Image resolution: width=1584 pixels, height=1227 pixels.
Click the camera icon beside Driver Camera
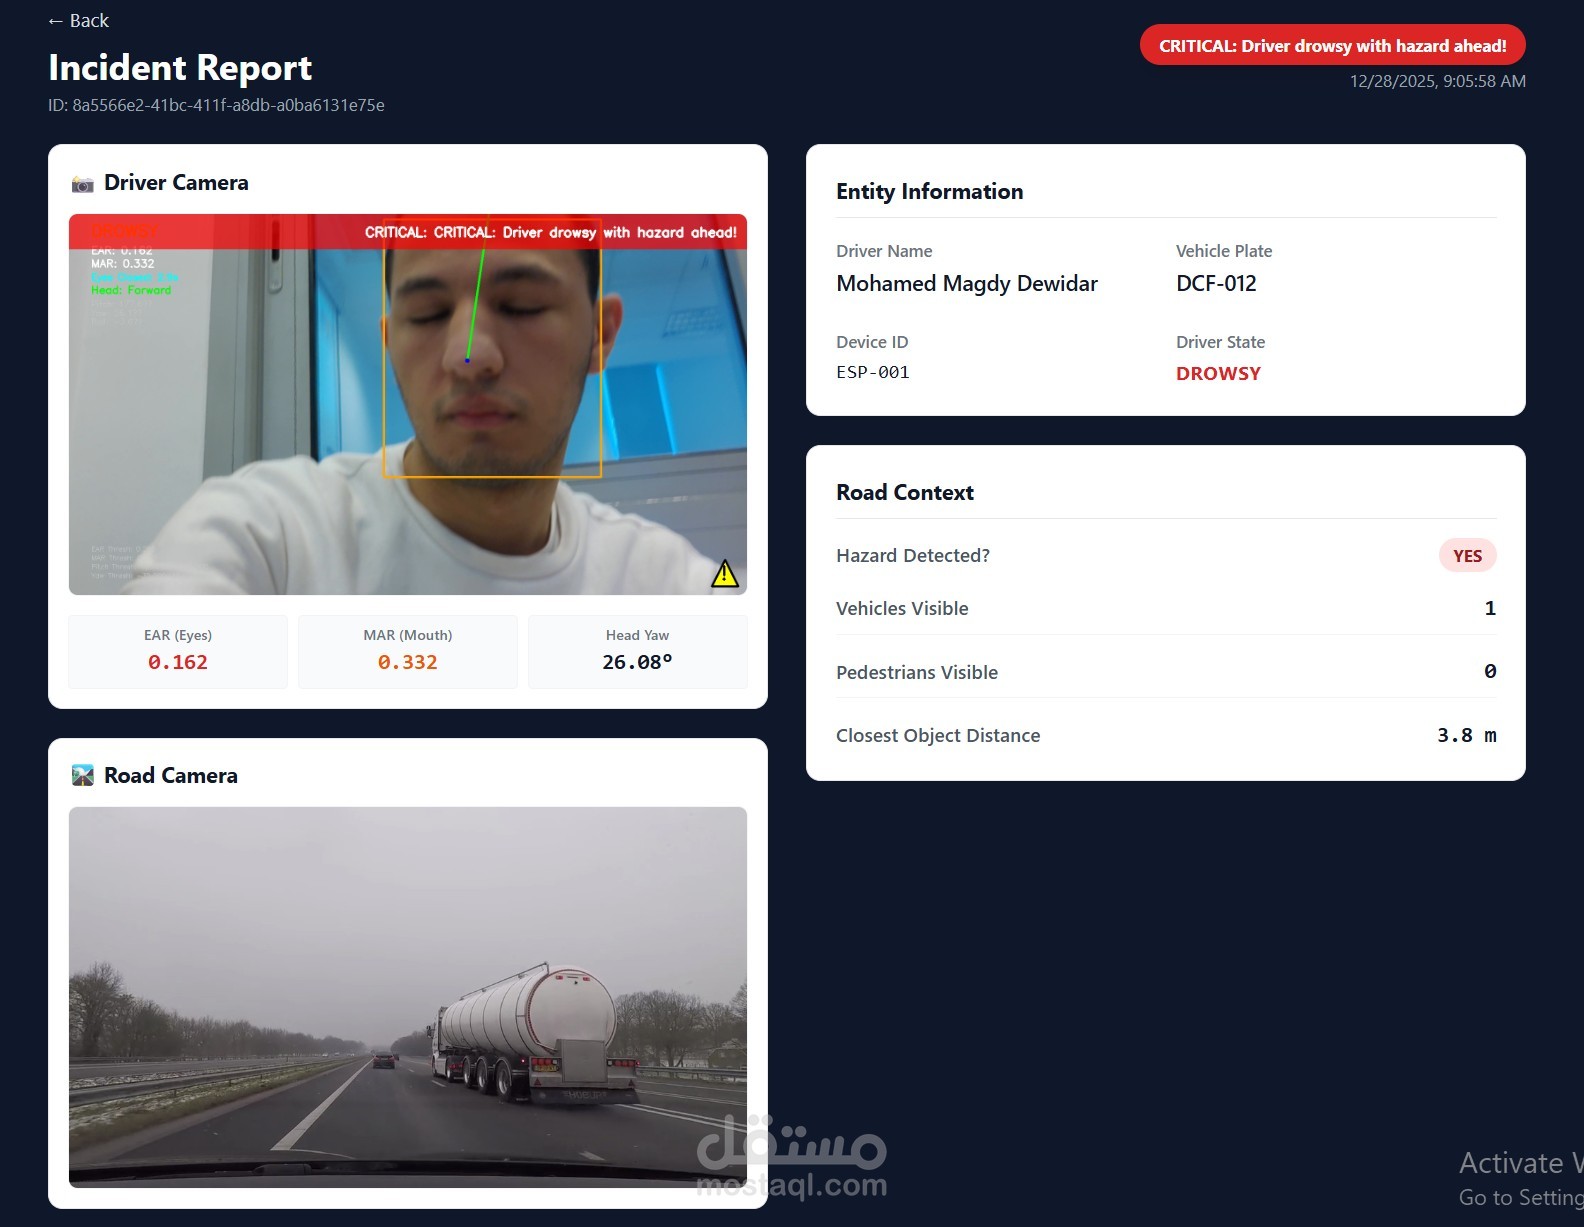coord(83,184)
